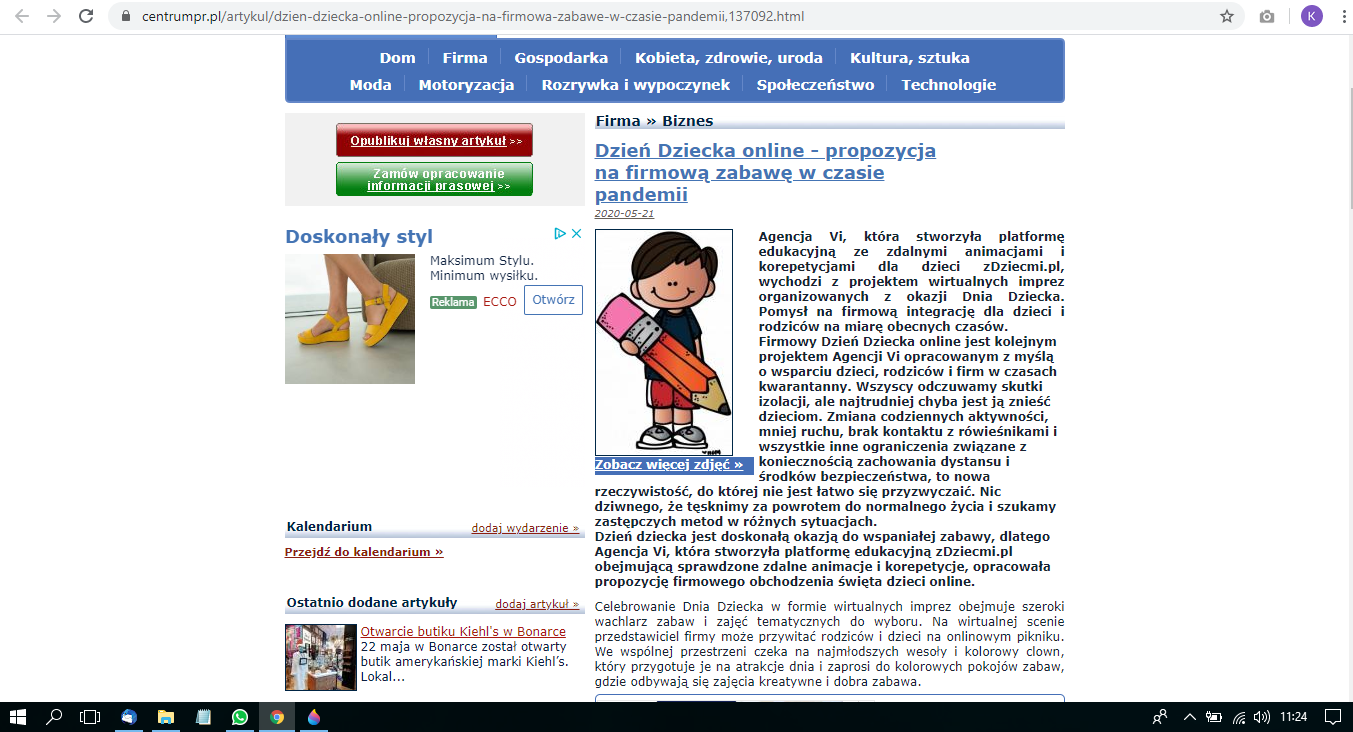The image size is (1353, 732).
Task: Open WhatsApp from the taskbar
Action: pyautogui.click(x=240, y=717)
